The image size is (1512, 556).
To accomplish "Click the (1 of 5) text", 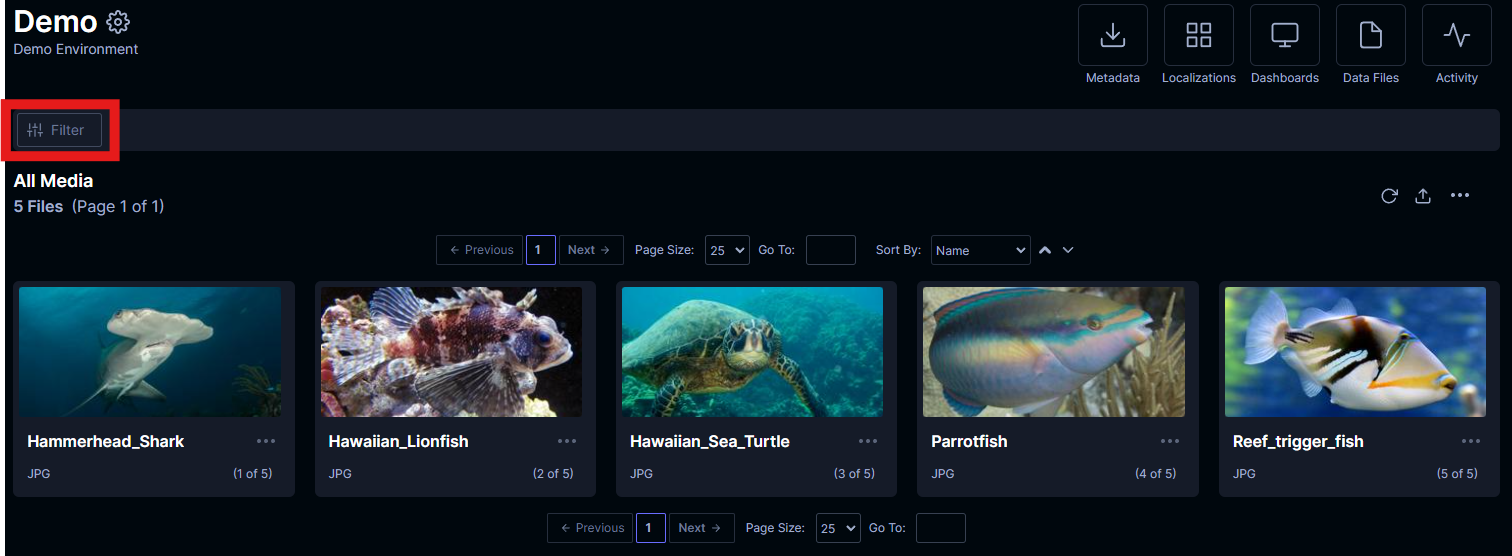I will (252, 474).
